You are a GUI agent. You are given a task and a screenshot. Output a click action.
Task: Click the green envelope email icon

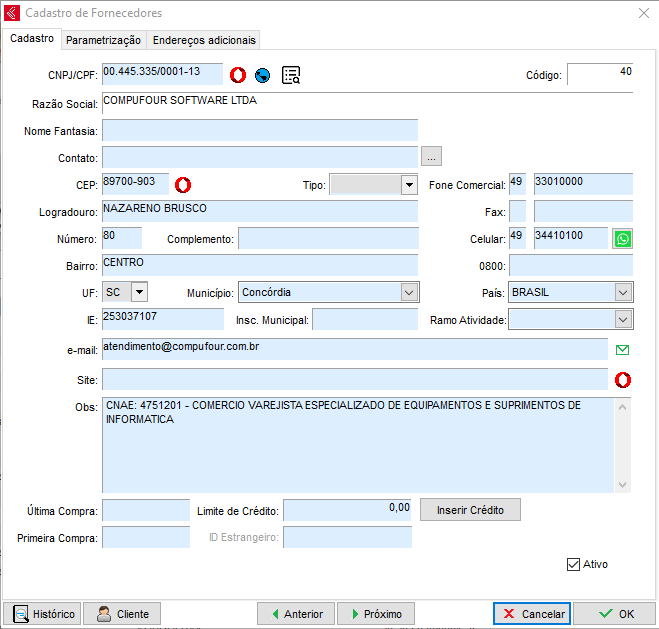(623, 350)
